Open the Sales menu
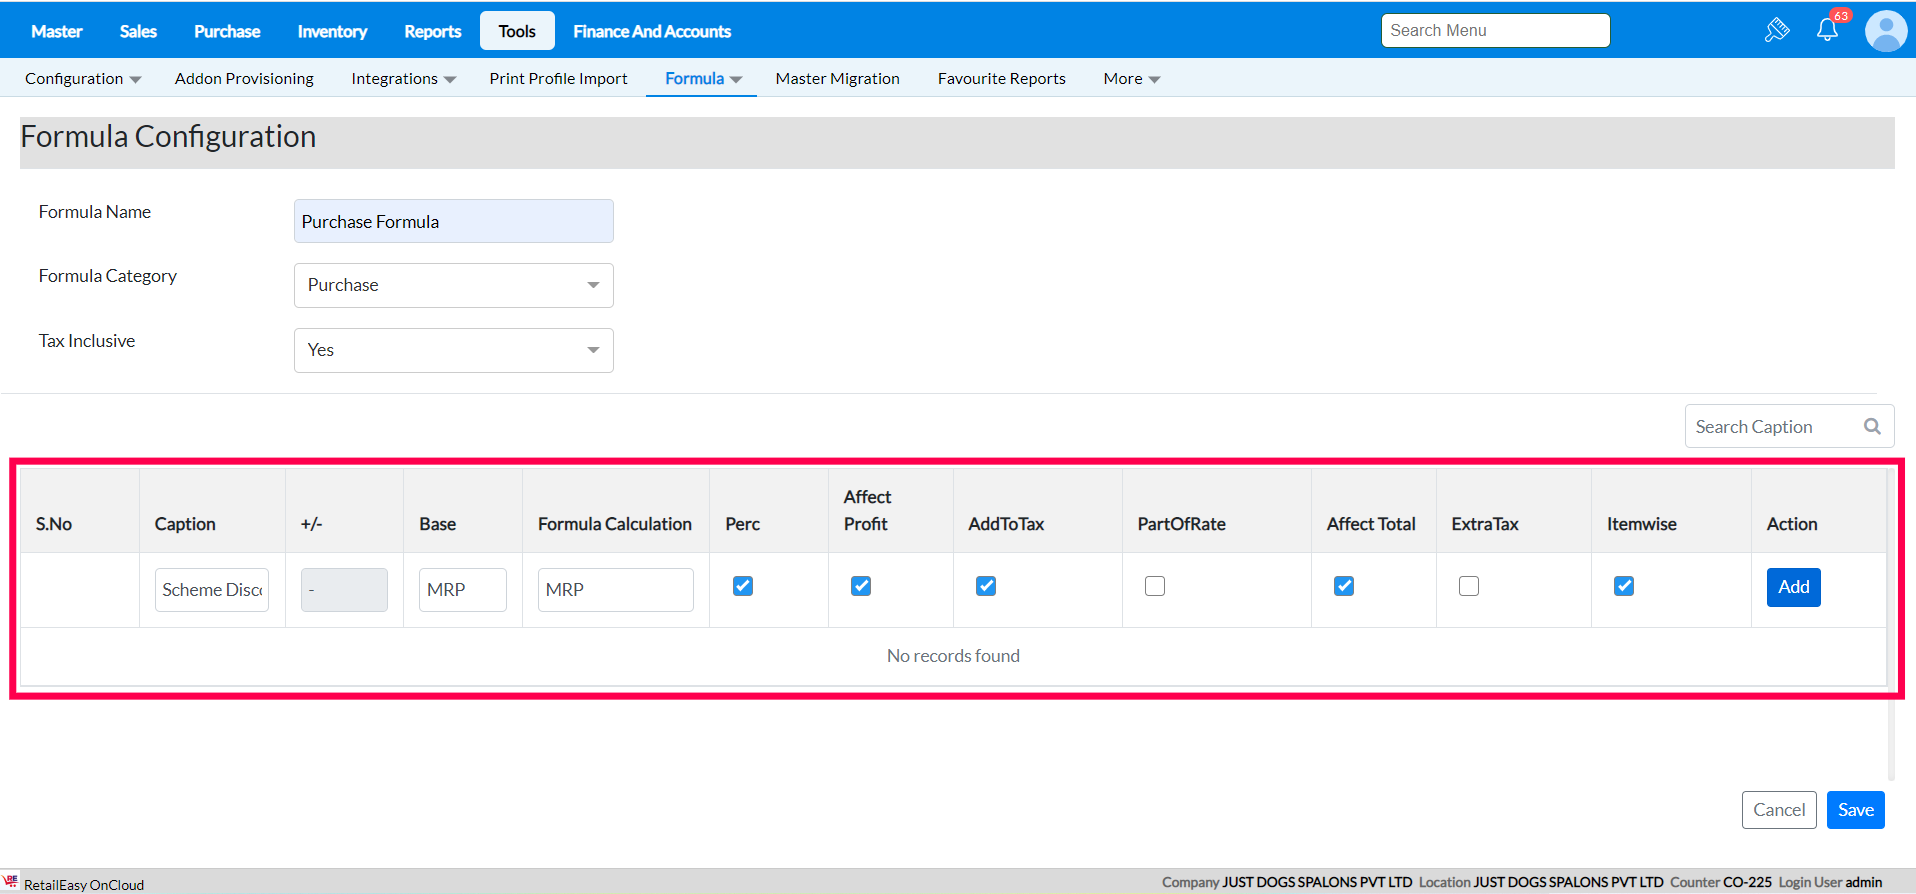Screen dimensions: 1916x894 coord(138,31)
